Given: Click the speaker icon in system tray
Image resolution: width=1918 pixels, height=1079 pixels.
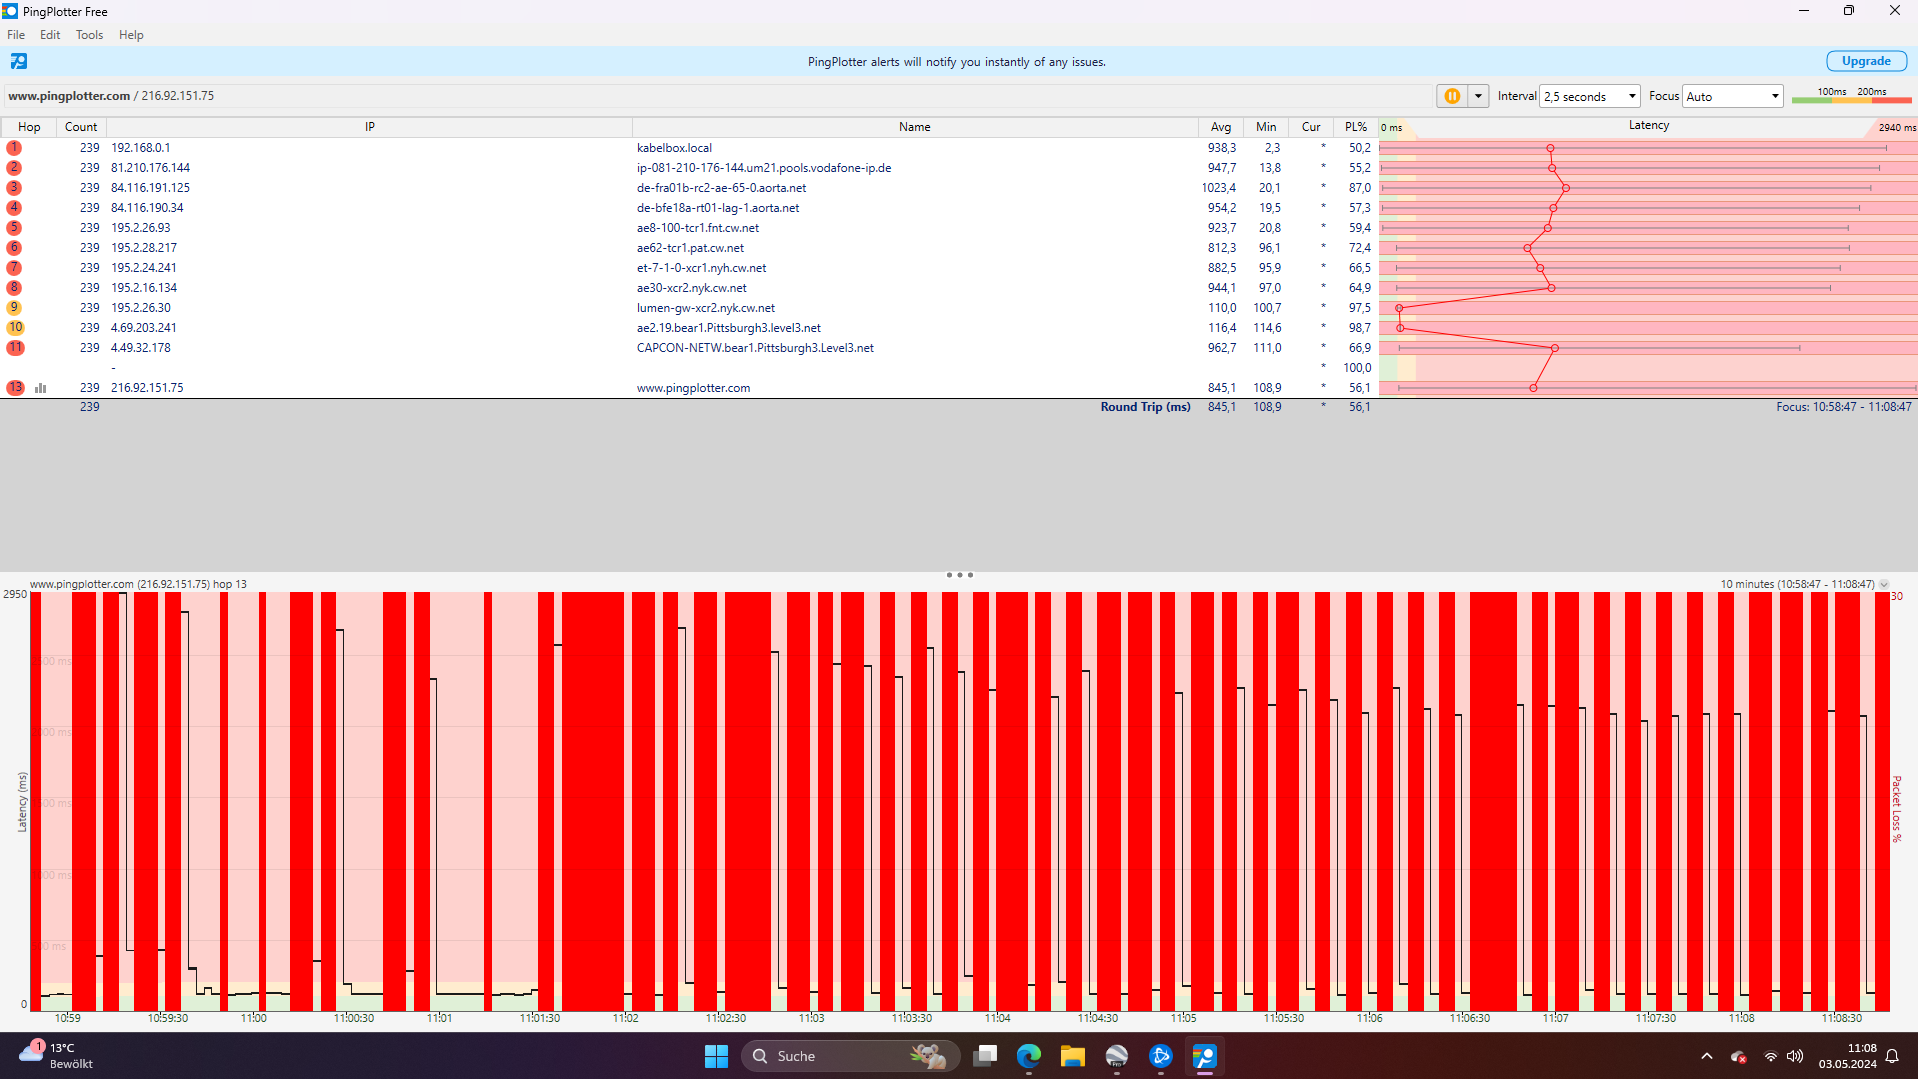Looking at the screenshot, I should point(1794,1056).
